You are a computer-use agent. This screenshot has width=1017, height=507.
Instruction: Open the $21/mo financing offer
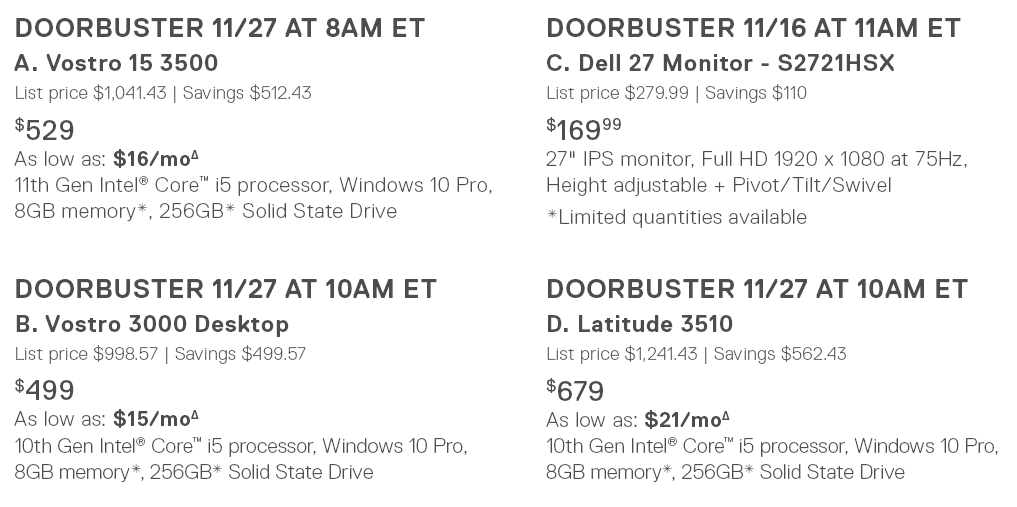(x=686, y=419)
